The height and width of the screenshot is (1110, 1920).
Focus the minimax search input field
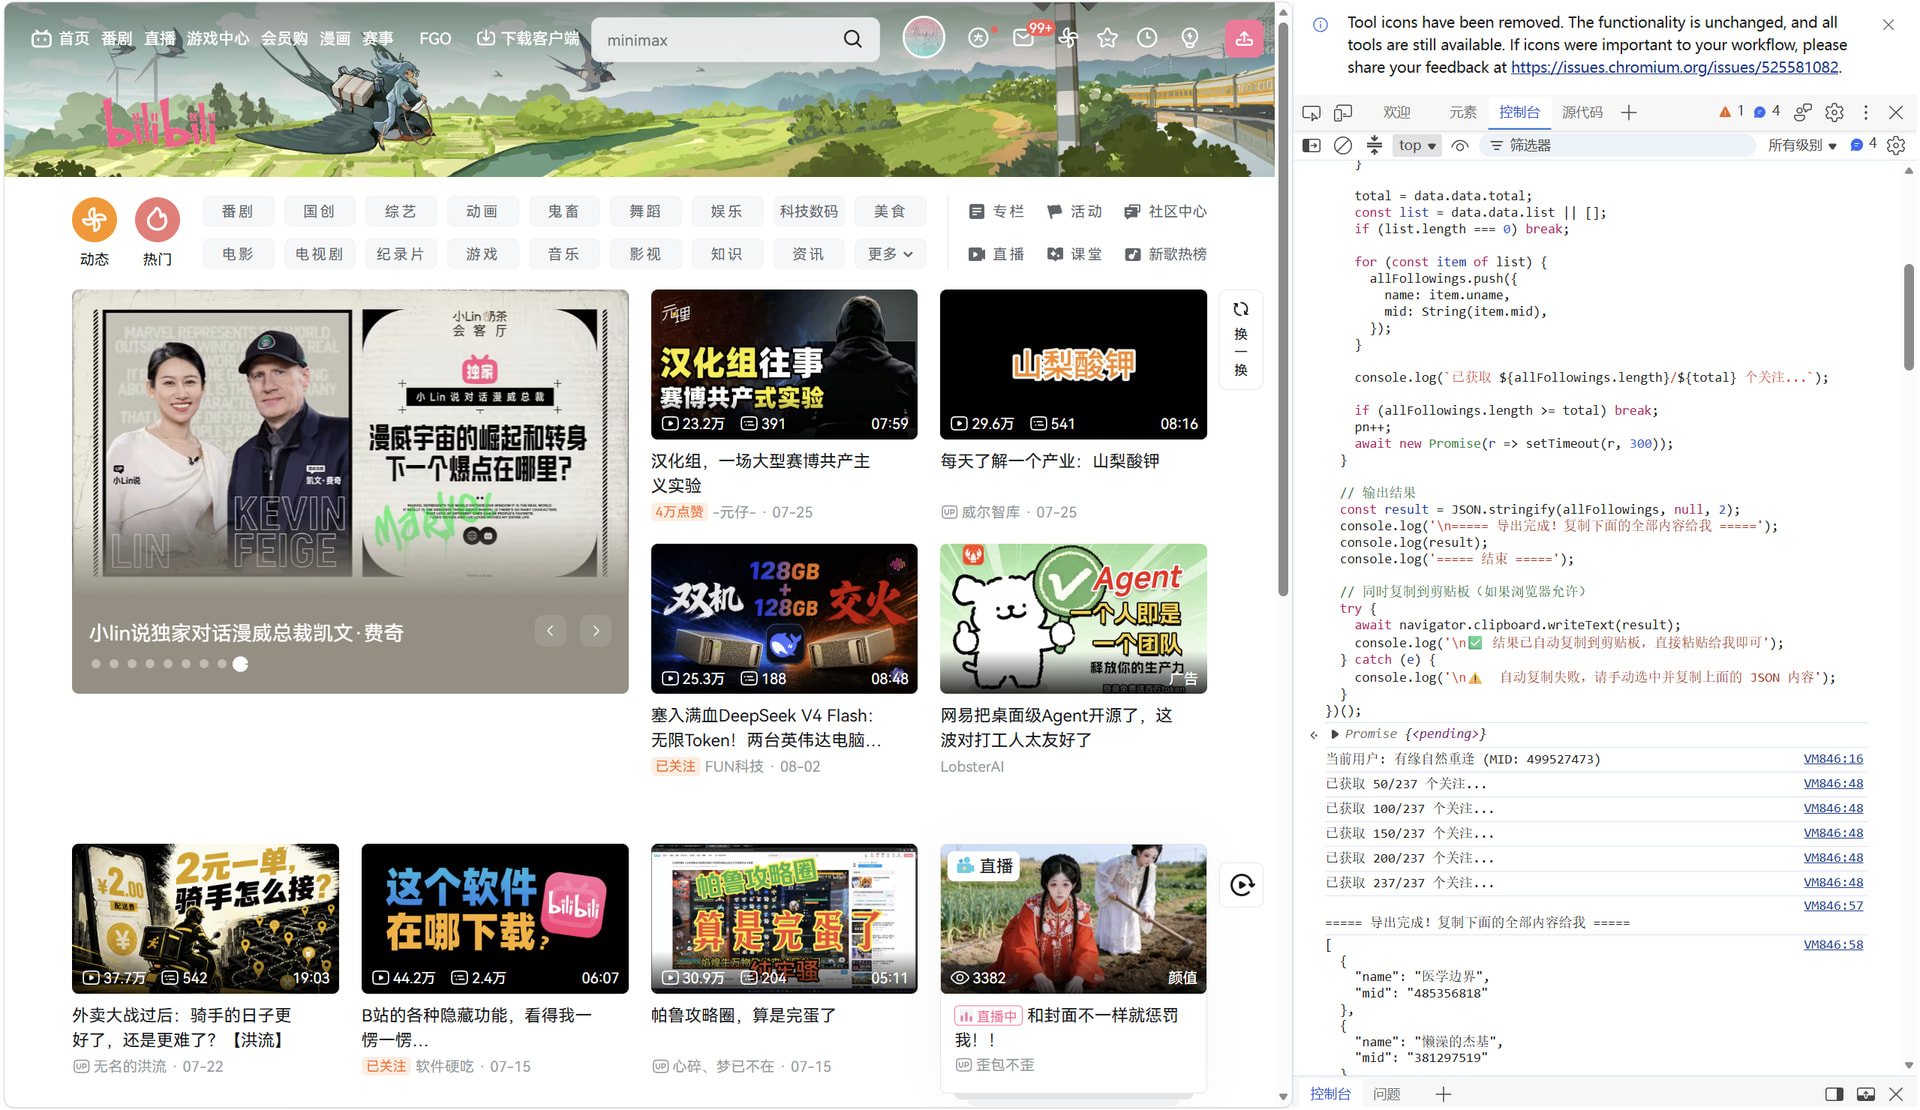pyautogui.click(x=720, y=40)
